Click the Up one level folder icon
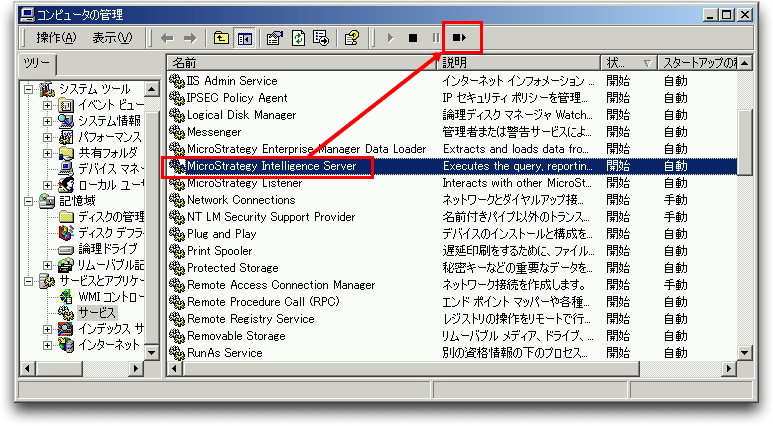This screenshot has width=773, height=426. [x=221, y=38]
